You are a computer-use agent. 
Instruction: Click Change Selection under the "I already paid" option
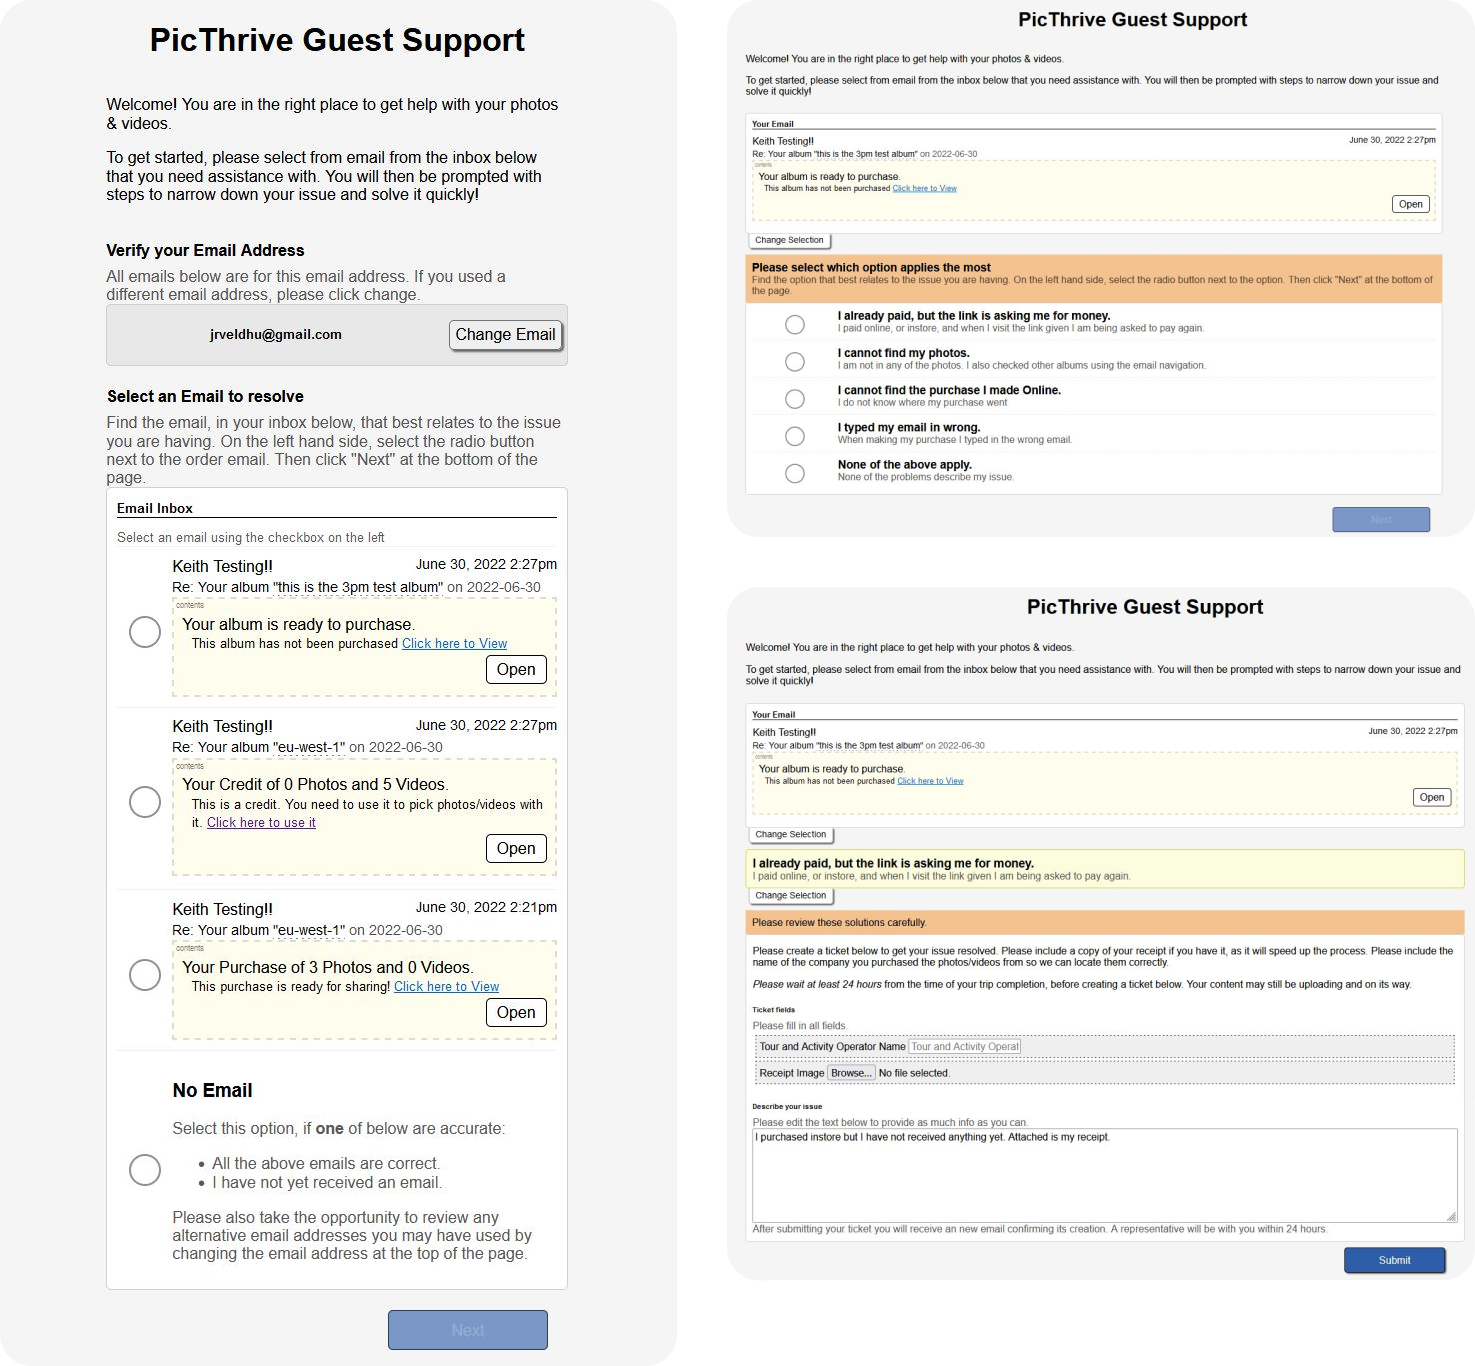[790, 896]
